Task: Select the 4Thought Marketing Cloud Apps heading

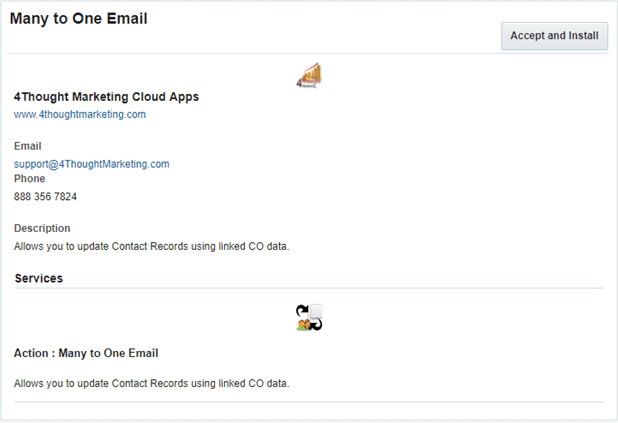Action: (106, 97)
